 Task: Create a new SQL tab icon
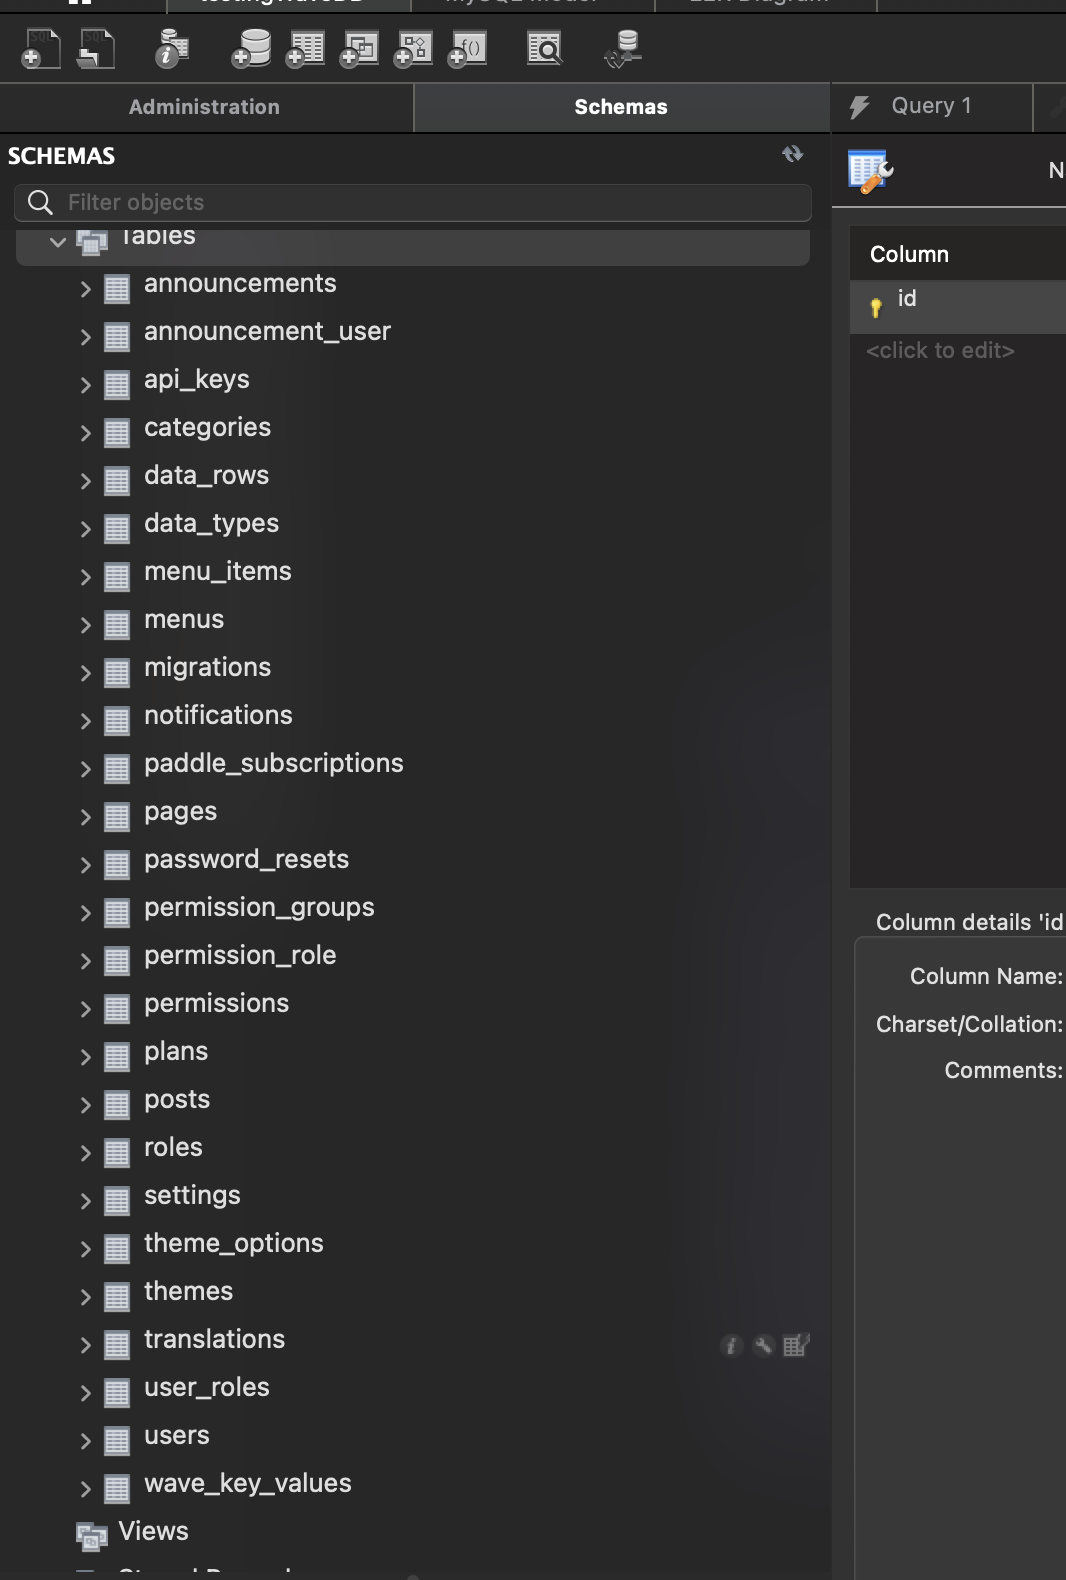(41, 48)
